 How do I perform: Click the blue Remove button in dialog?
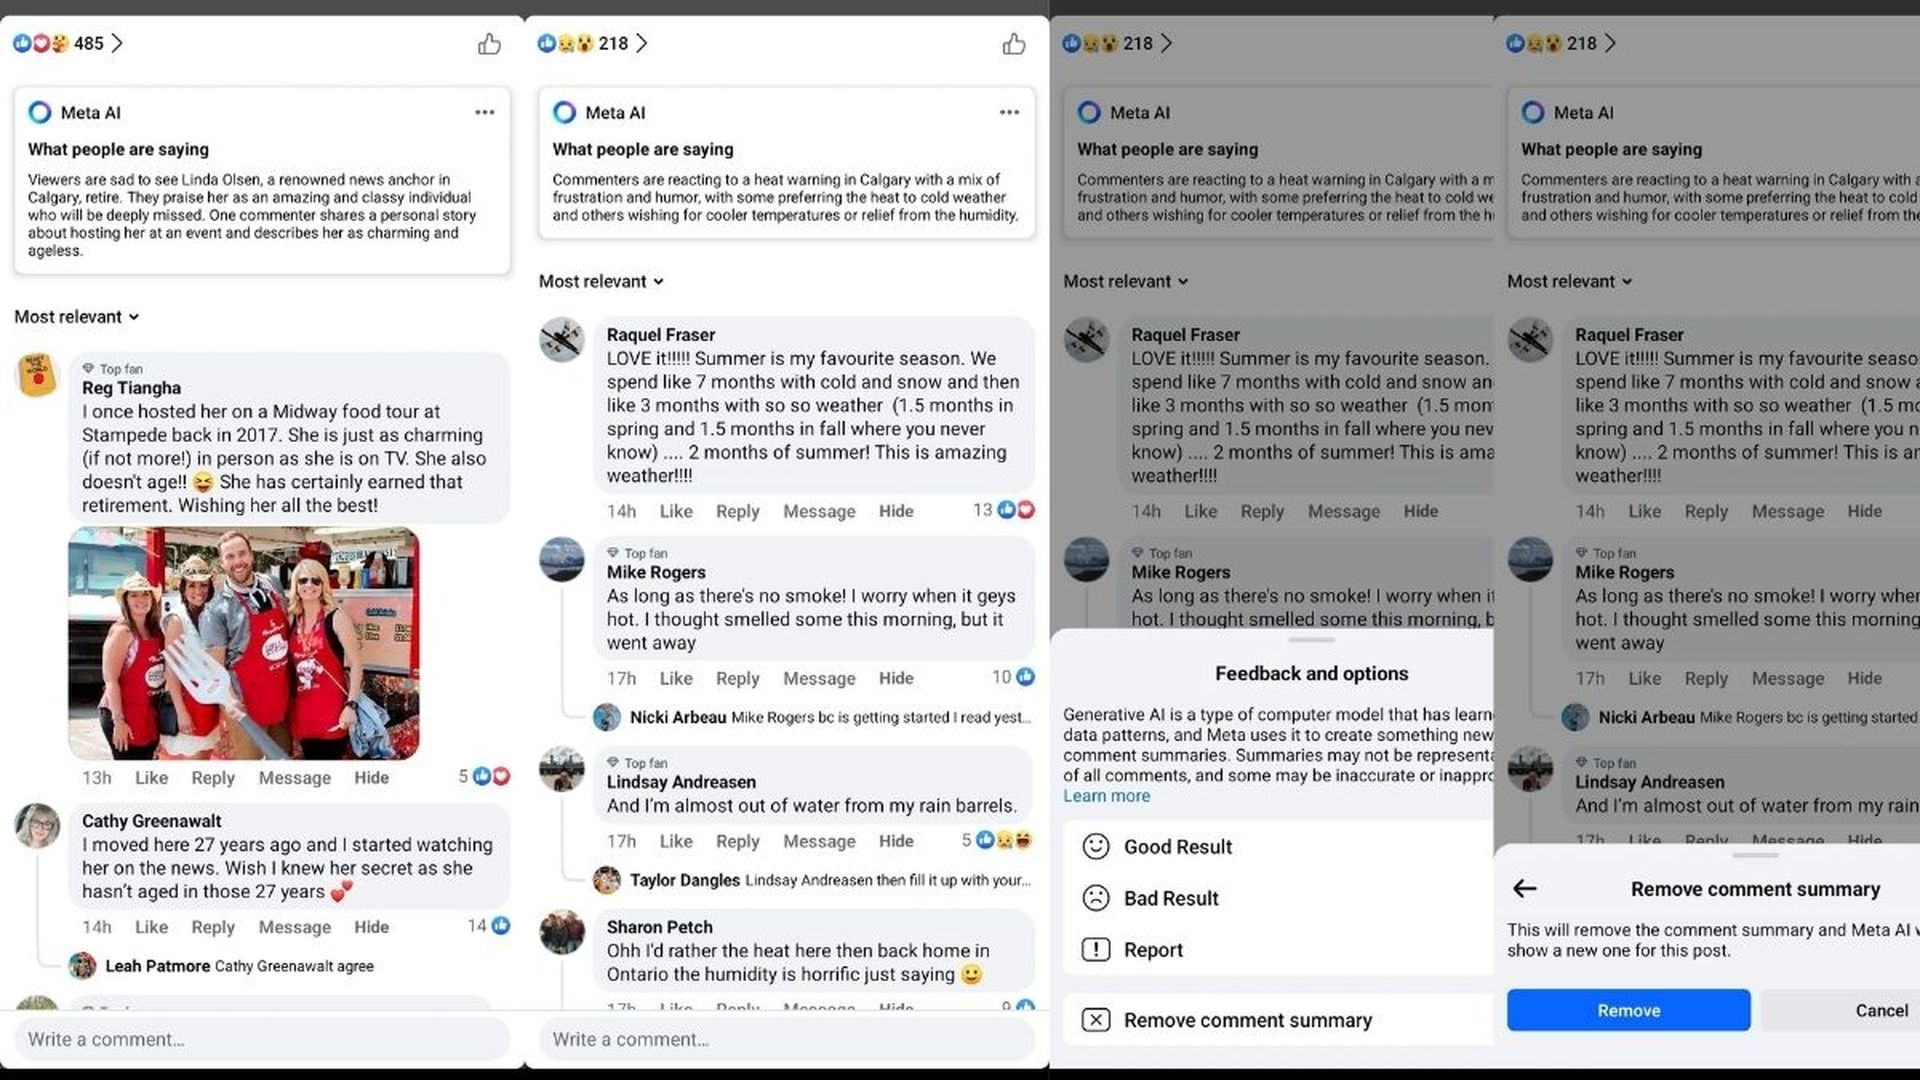click(x=1629, y=1010)
